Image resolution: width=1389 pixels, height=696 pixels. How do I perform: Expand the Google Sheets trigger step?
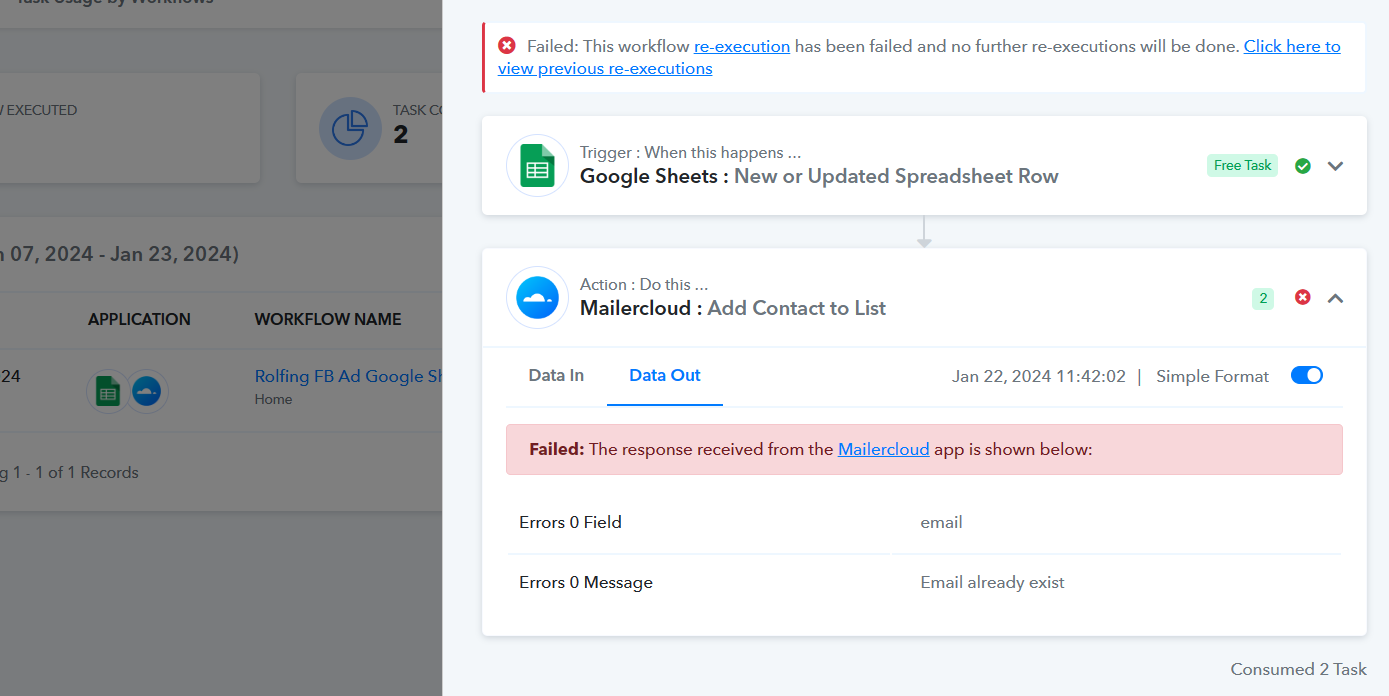[1335, 166]
